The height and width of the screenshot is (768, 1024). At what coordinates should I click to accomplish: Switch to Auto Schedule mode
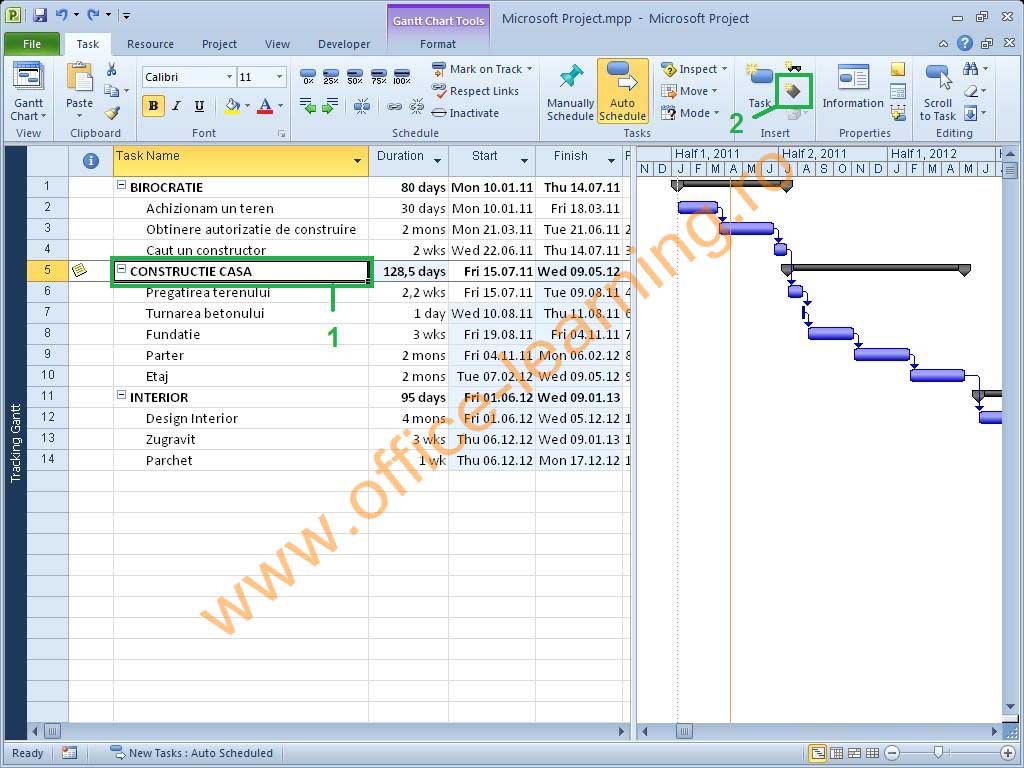pyautogui.click(x=622, y=91)
